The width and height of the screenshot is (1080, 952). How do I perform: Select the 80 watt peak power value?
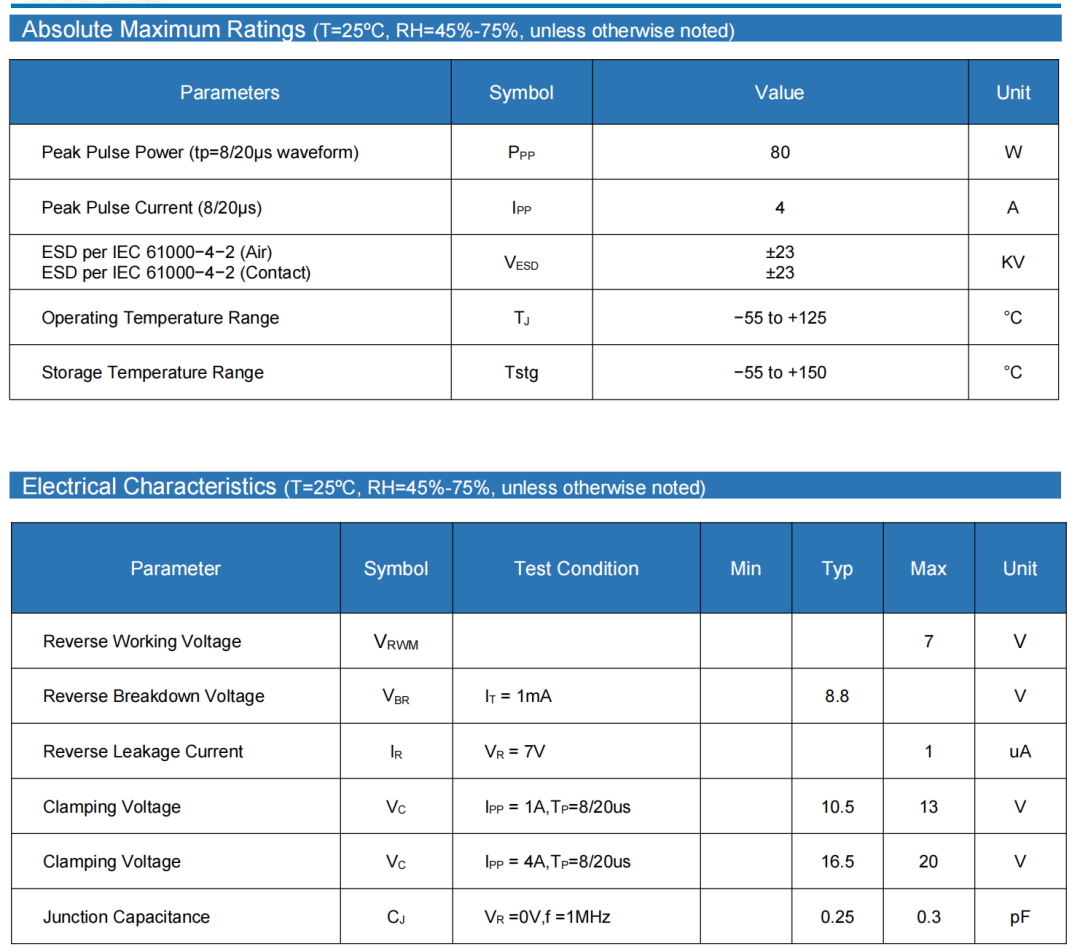779,152
